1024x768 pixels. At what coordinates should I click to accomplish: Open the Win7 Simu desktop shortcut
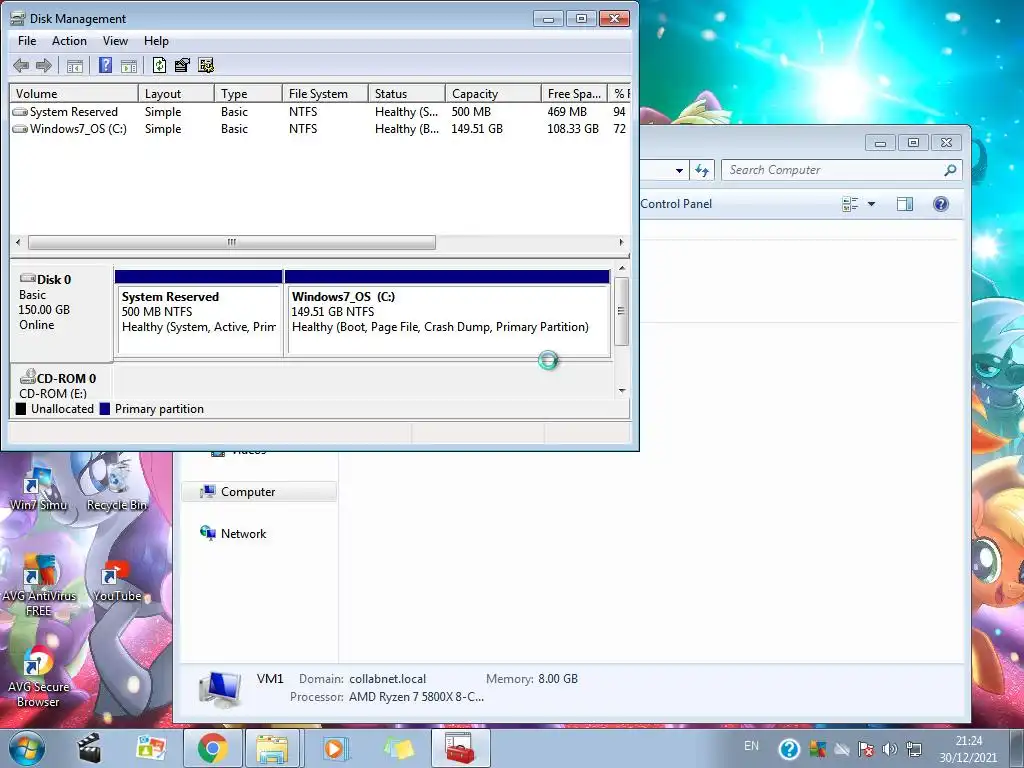[x=38, y=488]
